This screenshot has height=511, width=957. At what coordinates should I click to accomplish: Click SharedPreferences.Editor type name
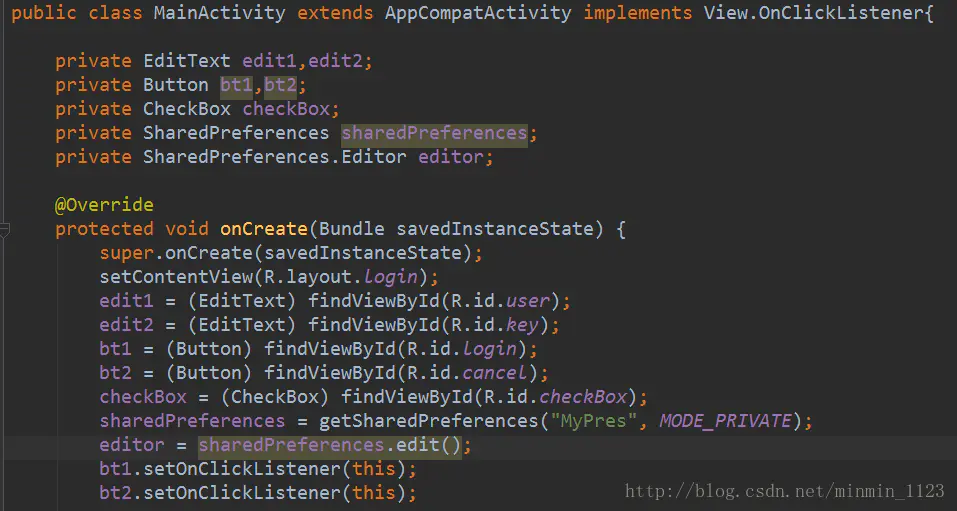275,157
